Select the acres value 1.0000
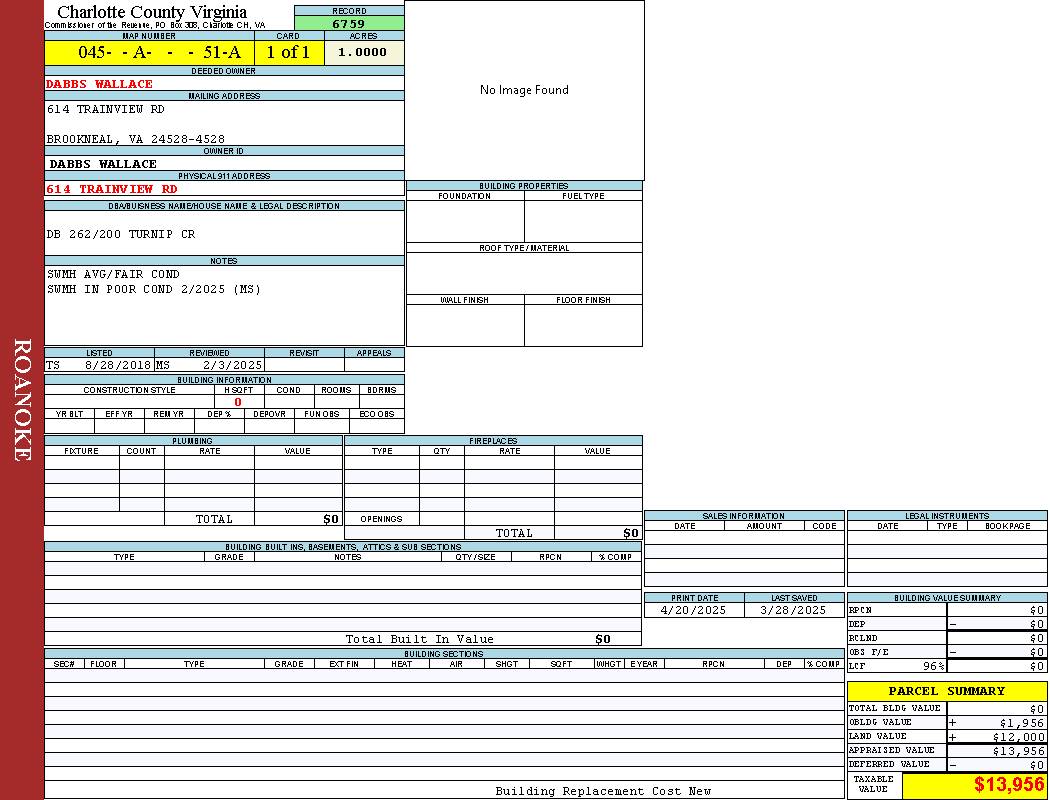Viewport: 1050px width, 800px height. pos(362,53)
